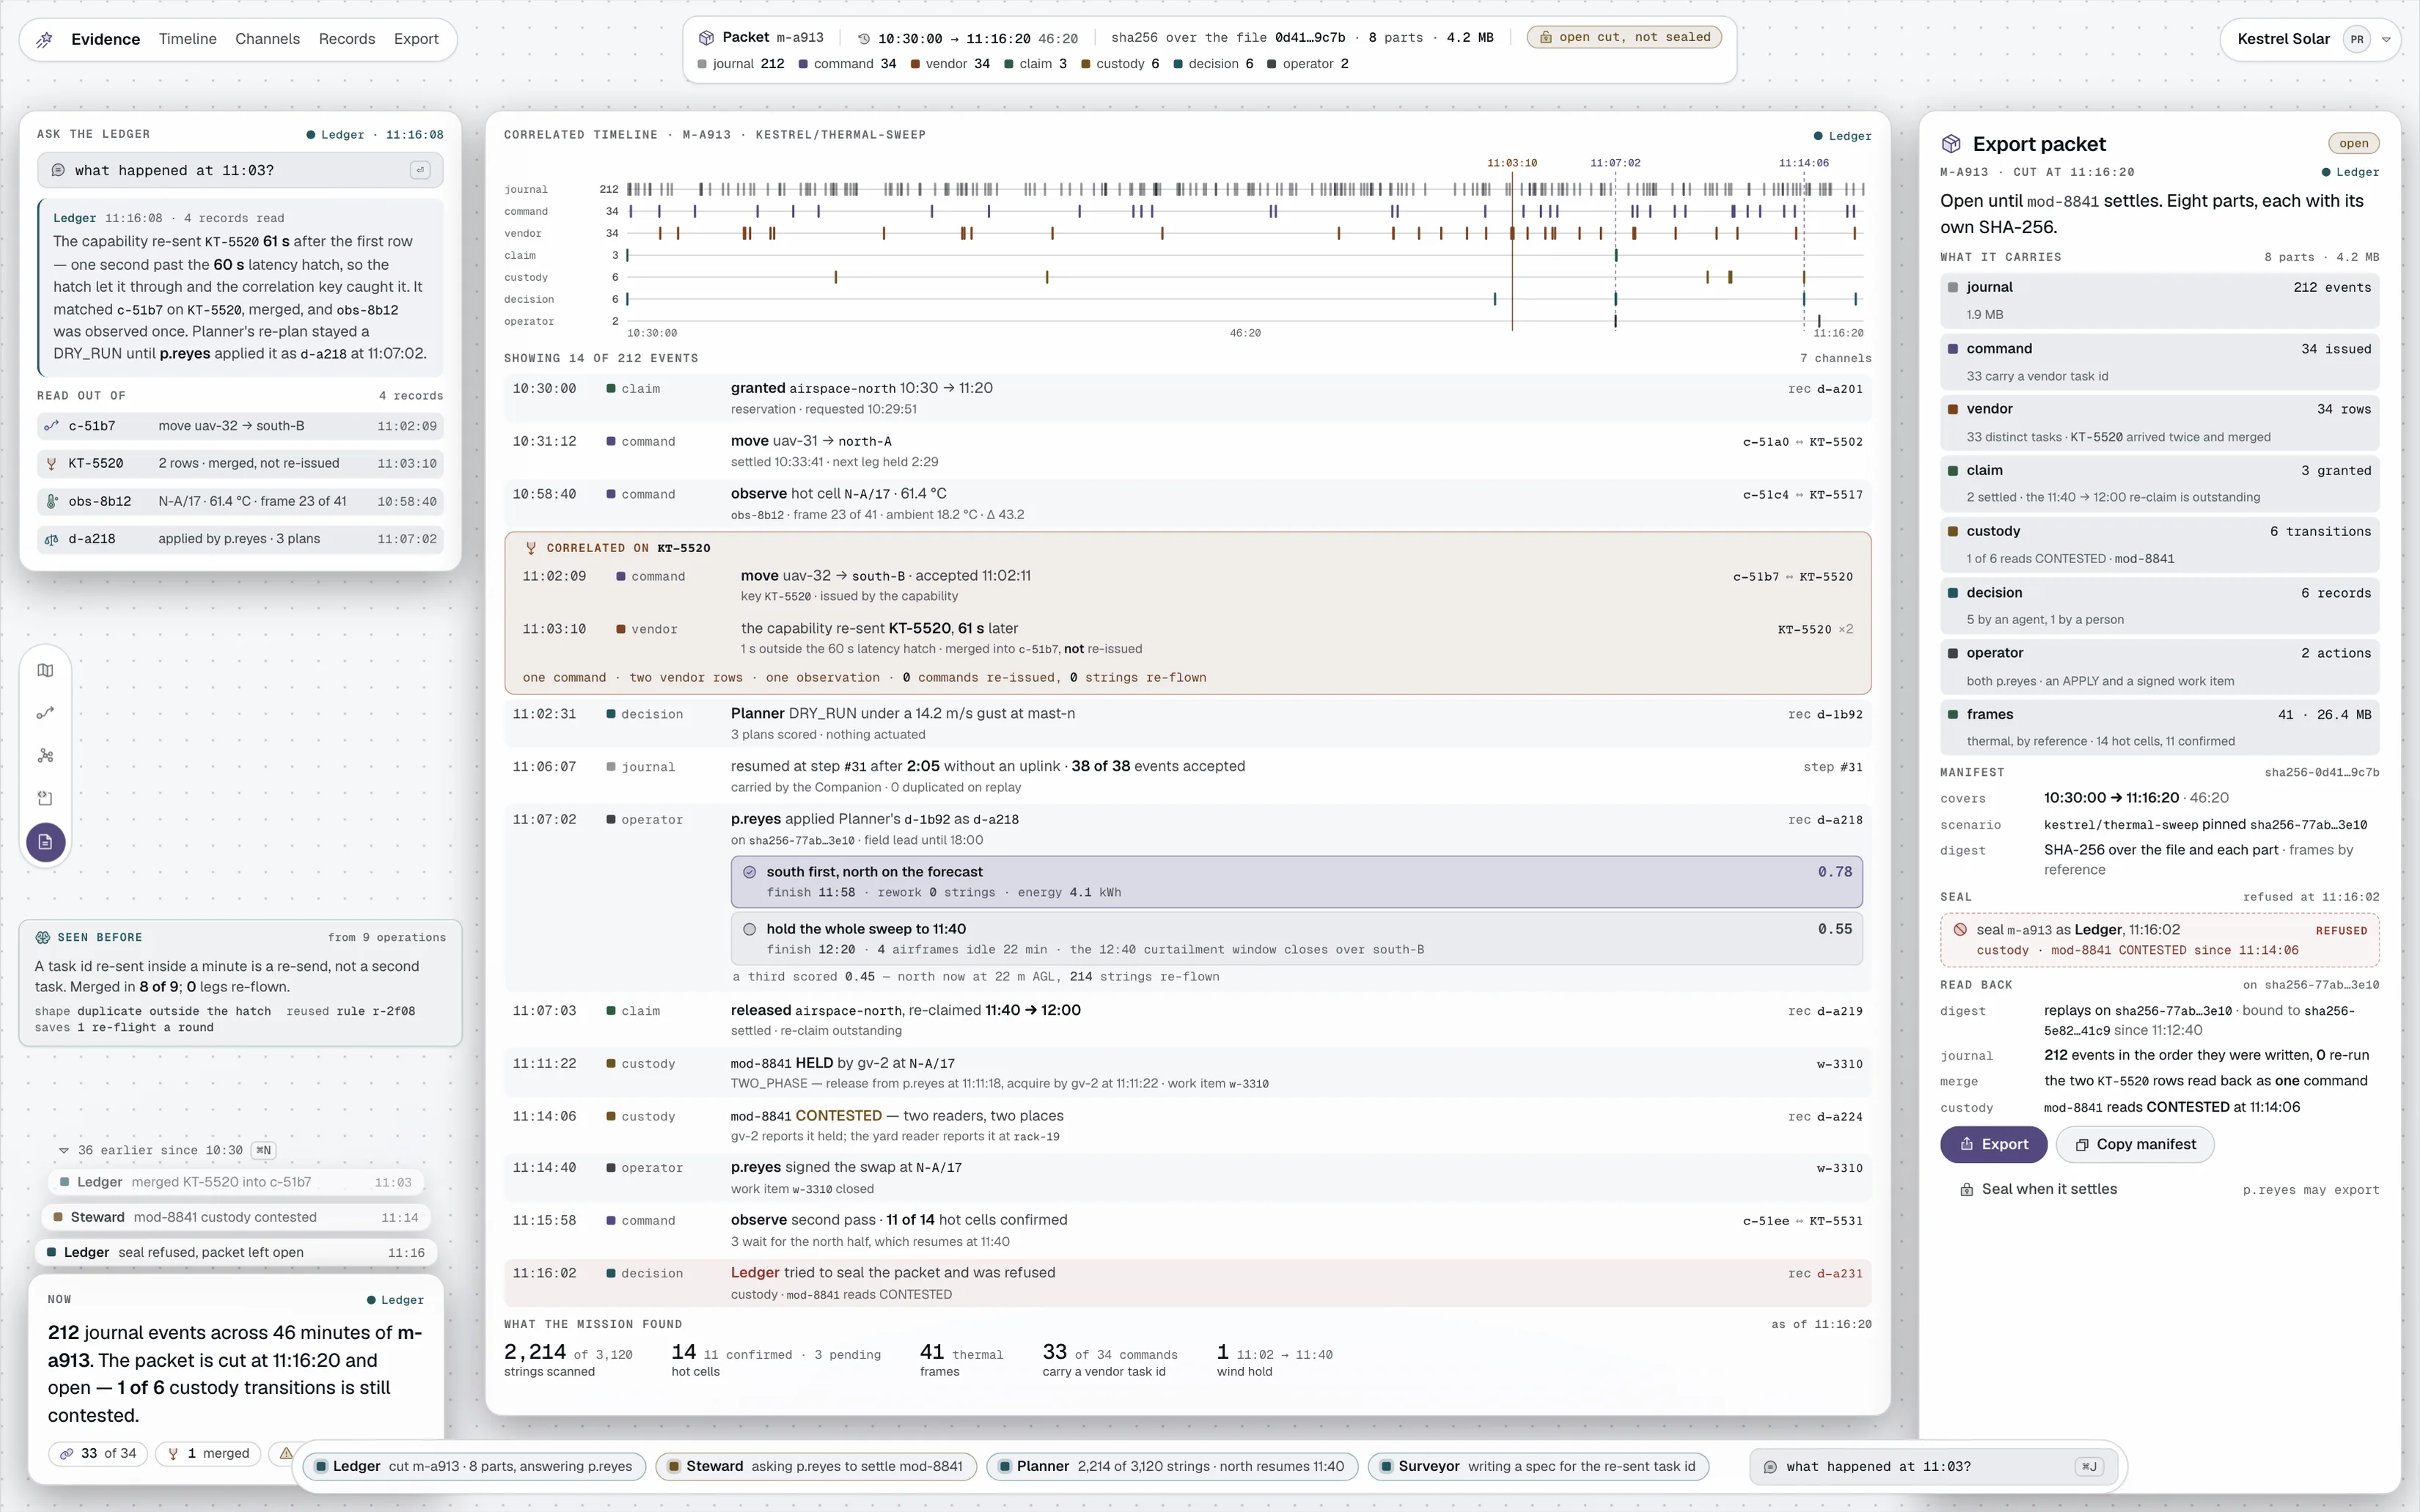Switch to the Records tab
This screenshot has height=1512, width=2420.
tap(347, 39)
